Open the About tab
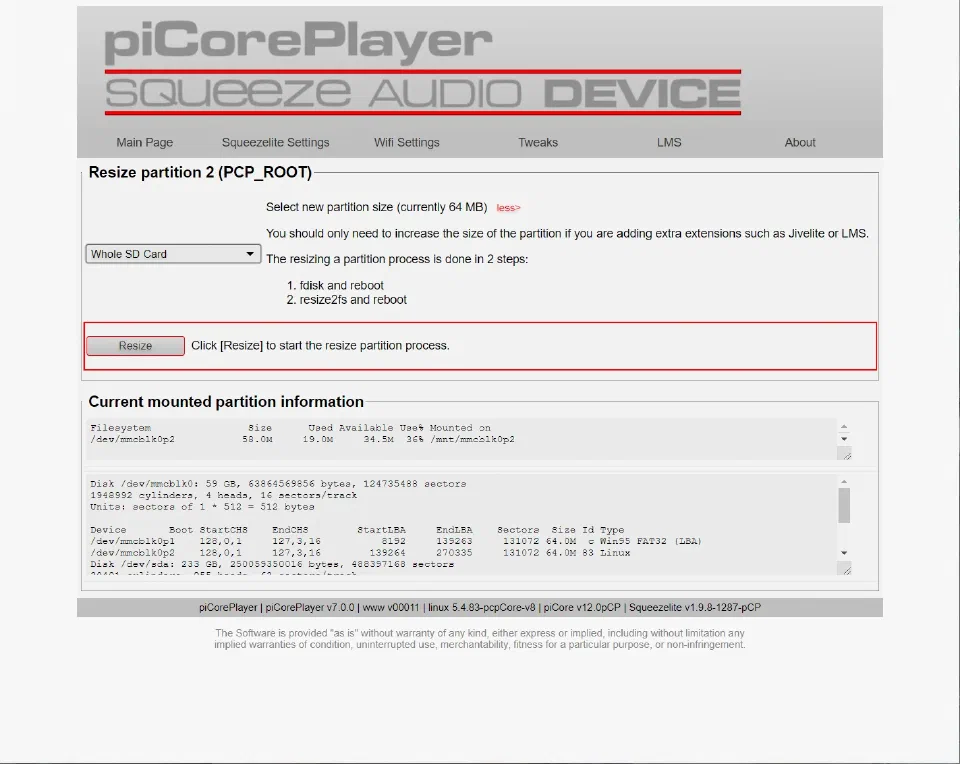 (800, 142)
